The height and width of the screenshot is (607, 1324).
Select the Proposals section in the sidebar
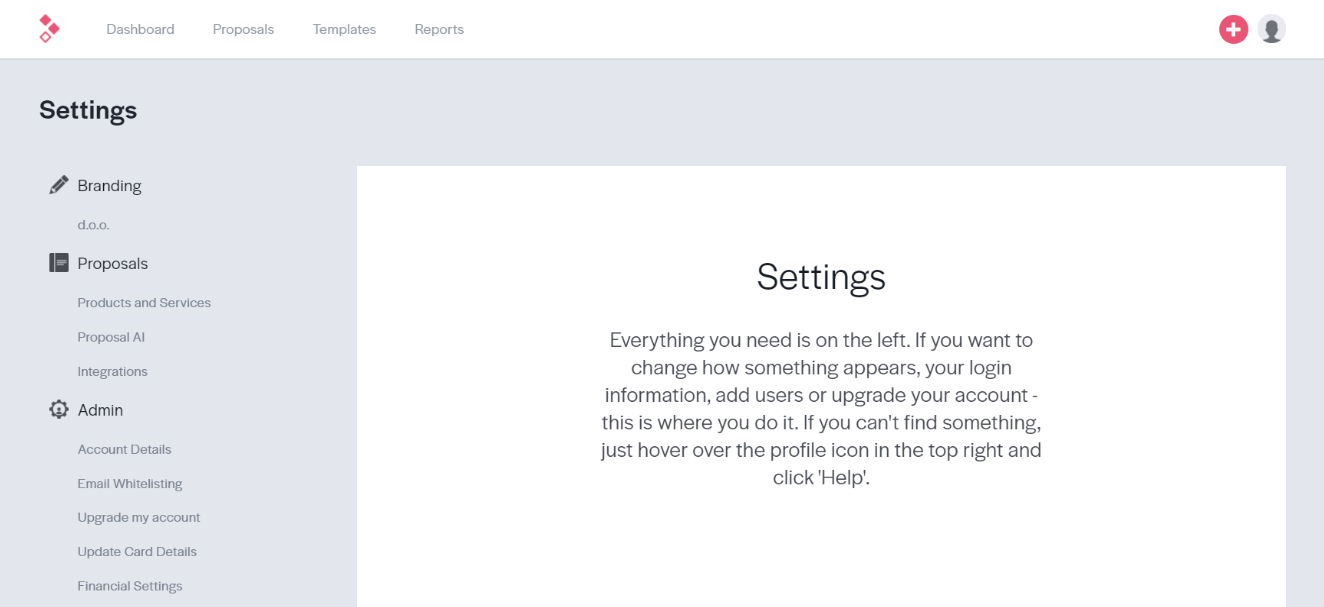[112, 264]
